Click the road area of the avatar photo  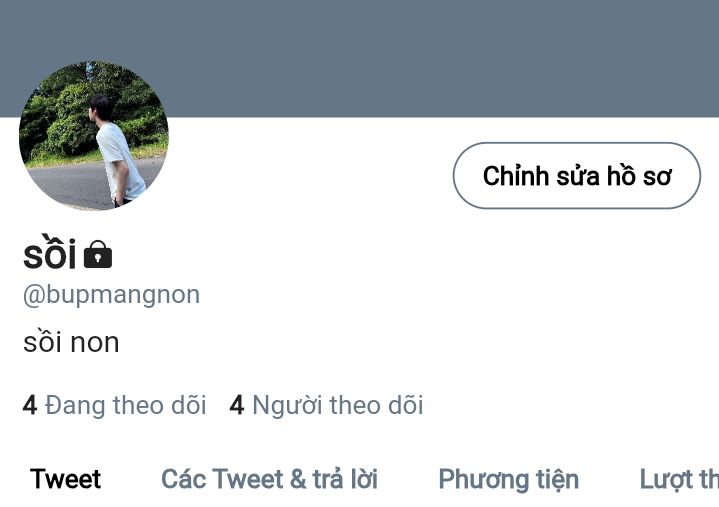[69, 183]
